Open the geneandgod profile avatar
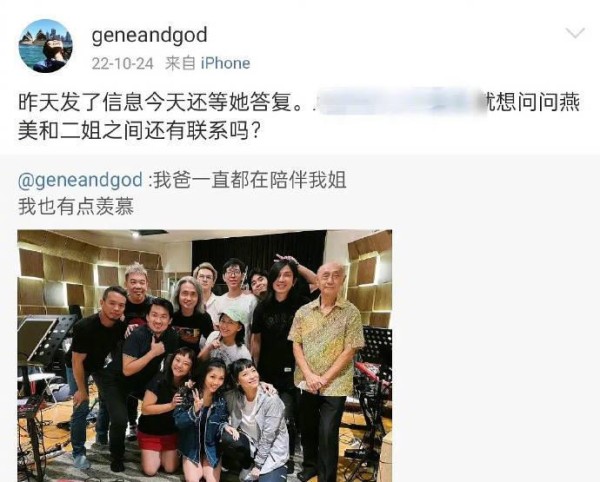Viewport: 600px width, 482px height. (x=45, y=46)
